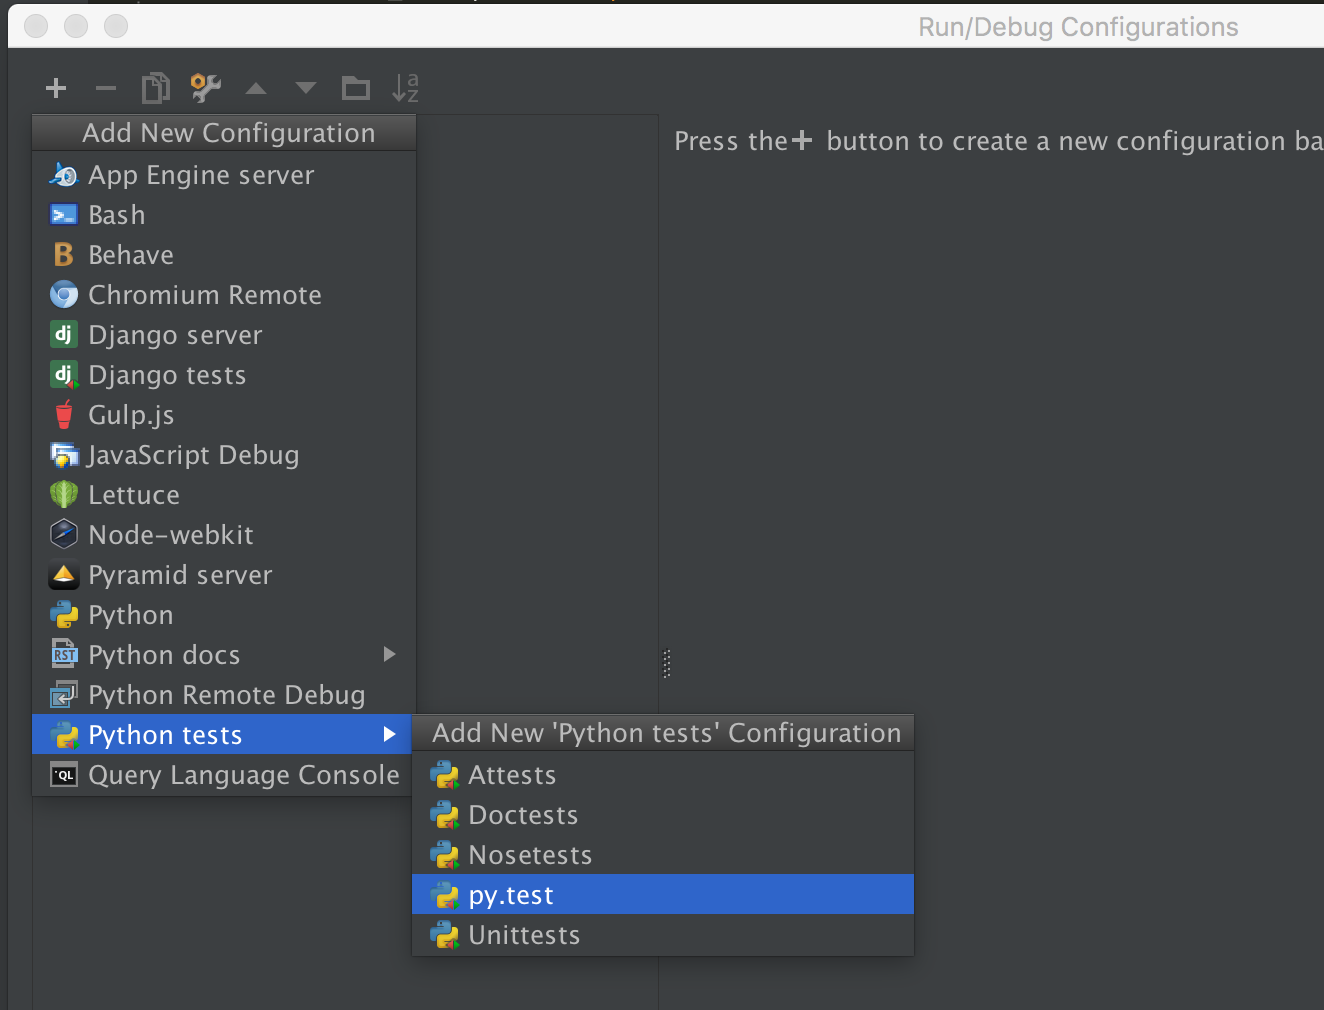The width and height of the screenshot is (1324, 1010).
Task: Click the Create New Folder icon
Action: [x=356, y=88]
